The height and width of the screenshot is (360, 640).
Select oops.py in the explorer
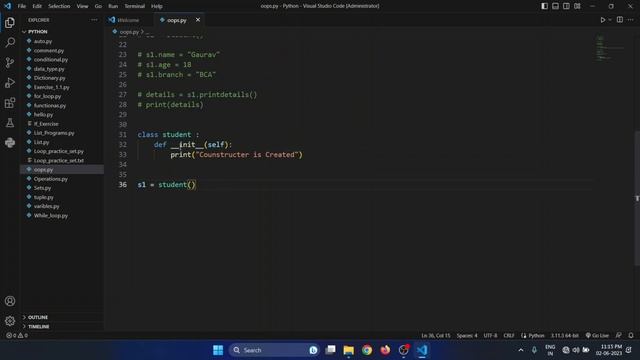click(62, 169)
